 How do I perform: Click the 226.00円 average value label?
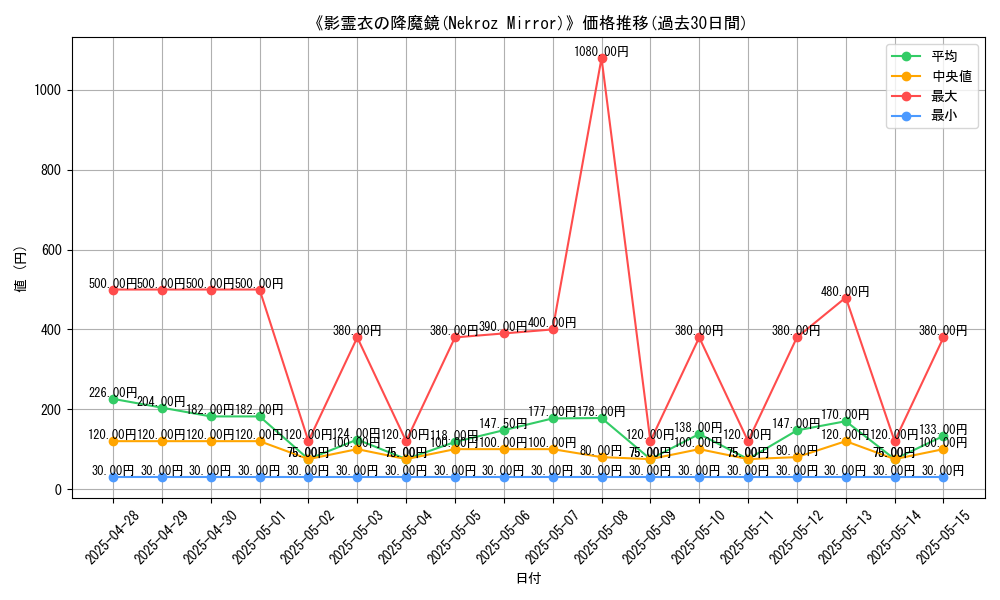pyautogui.click(x=113, y=393)
